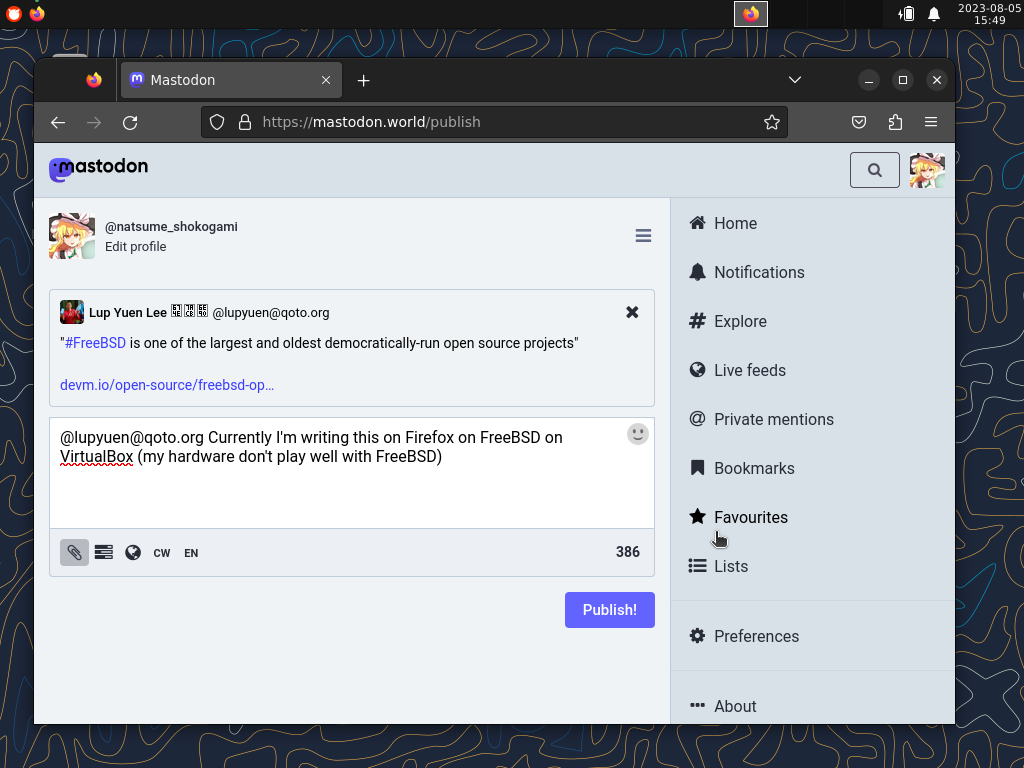Screen dimensions: 1024x768
Task: Open the #FreeBSD hashtag link
Action: 96,343
